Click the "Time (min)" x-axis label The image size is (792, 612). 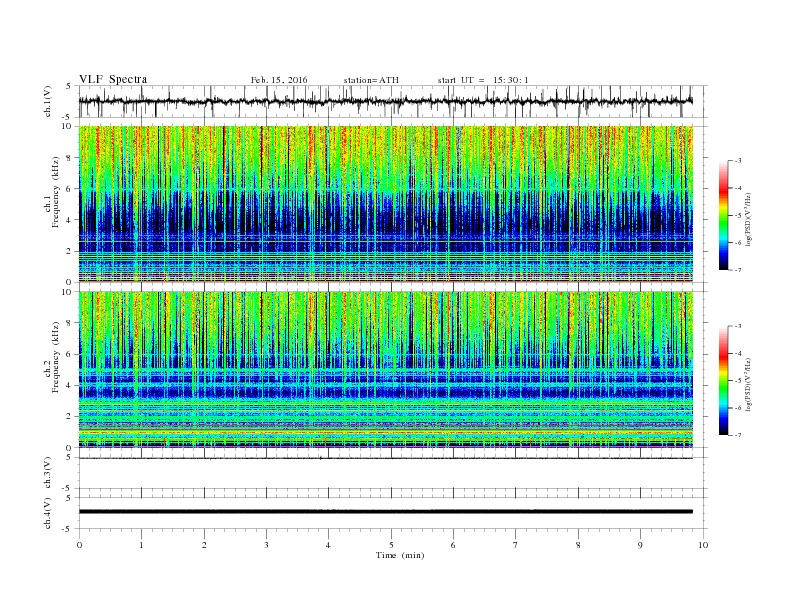tap(400, 555)
